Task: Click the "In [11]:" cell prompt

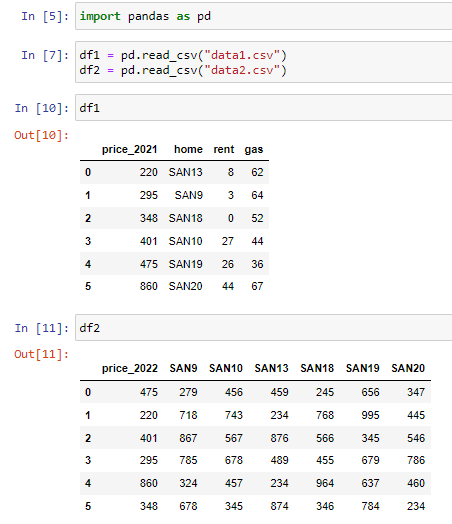Action: (42, 328)
